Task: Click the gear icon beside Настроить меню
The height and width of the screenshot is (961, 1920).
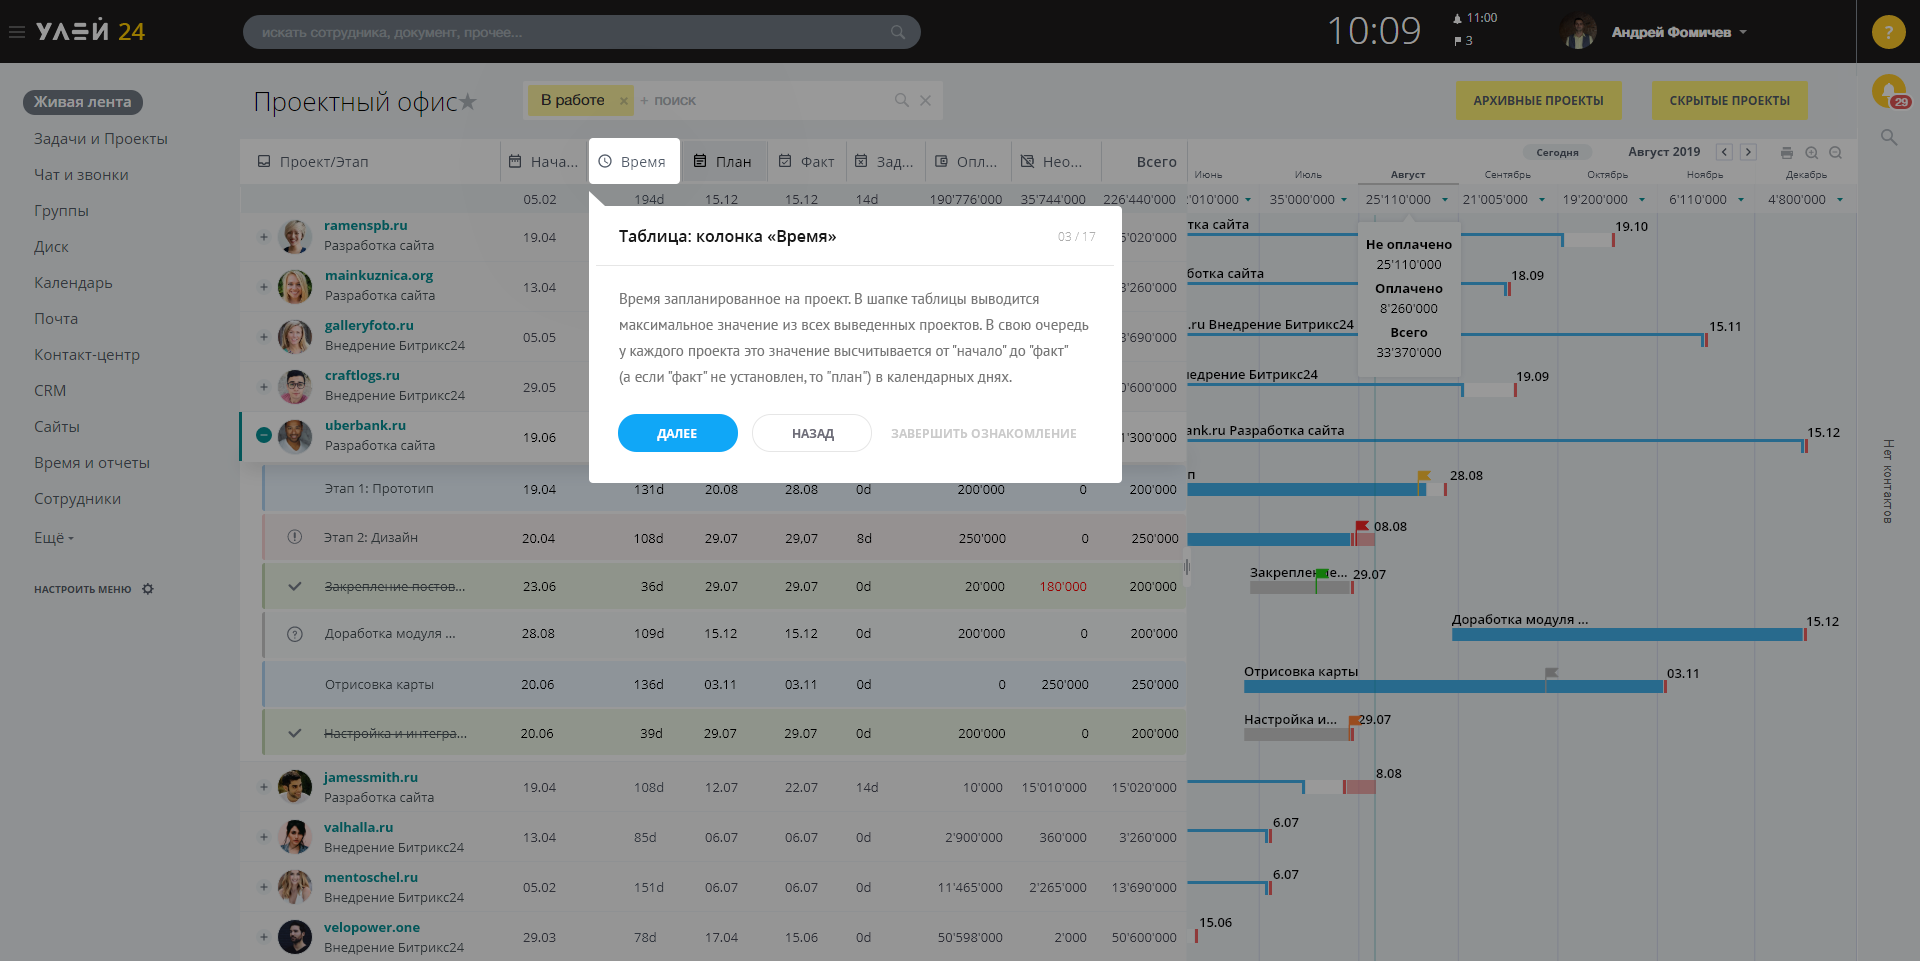Action: tap(148, 589)
